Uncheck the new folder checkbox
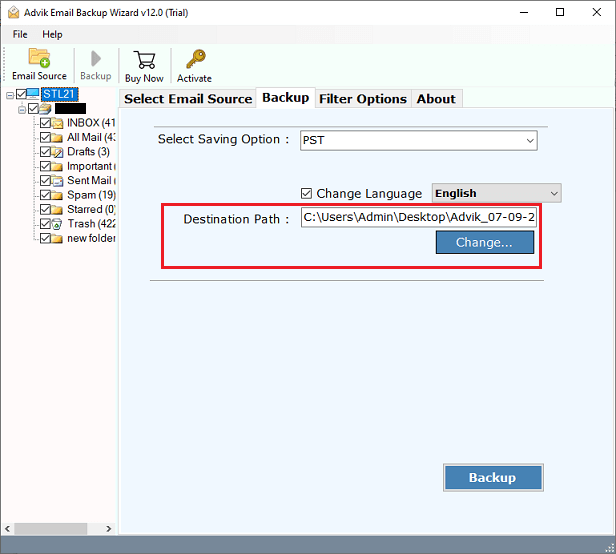This screenshot has width=616, height=554. (45, 238)
